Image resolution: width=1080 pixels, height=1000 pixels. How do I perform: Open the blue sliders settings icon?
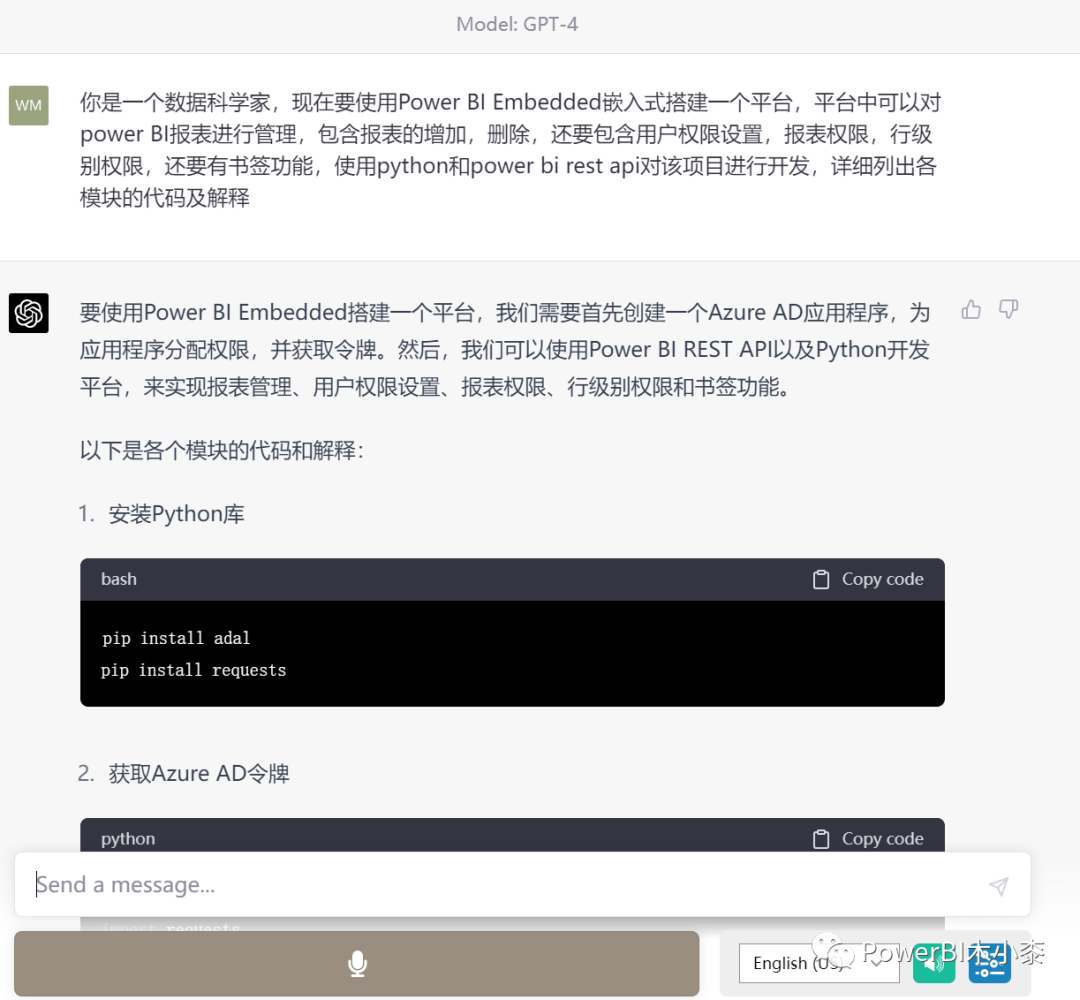point(990,963)
